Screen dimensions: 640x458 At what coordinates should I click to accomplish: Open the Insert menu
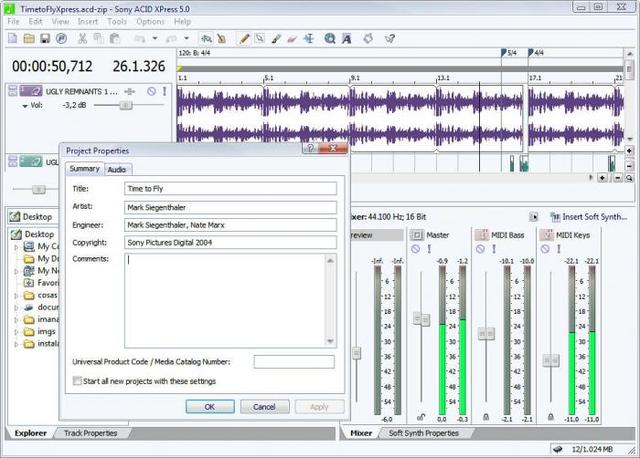(88, 22)
